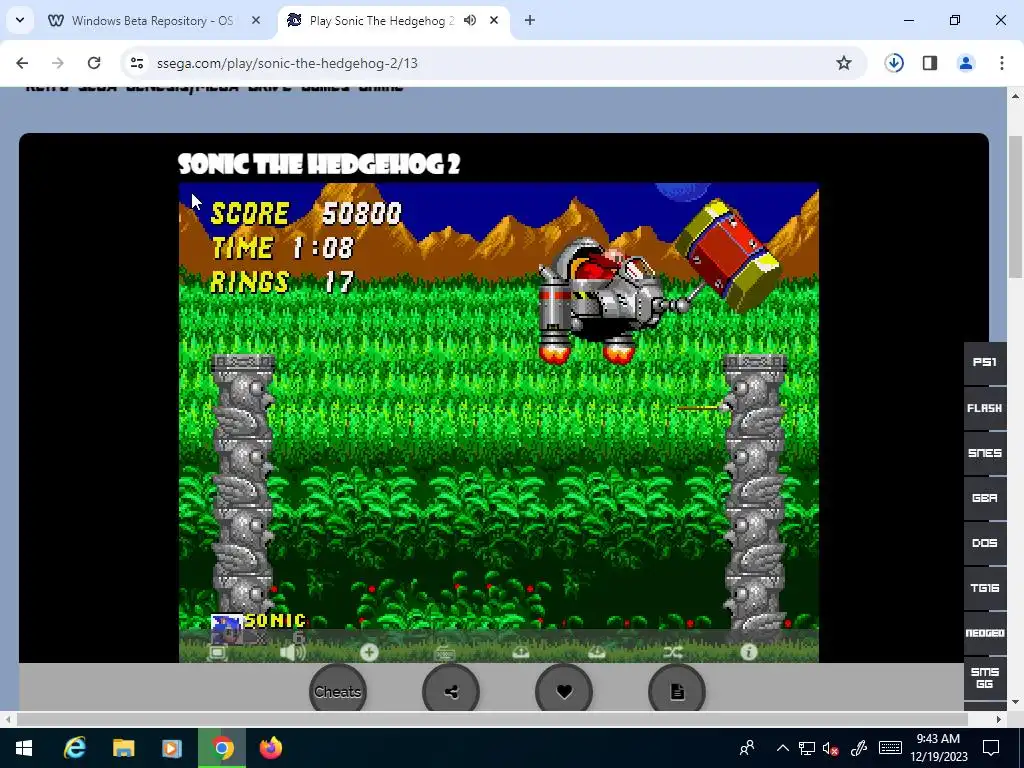The width and height of the screenshot is (1024, 768).
Task: Open the GBA side tab
Action: (985, 498)
